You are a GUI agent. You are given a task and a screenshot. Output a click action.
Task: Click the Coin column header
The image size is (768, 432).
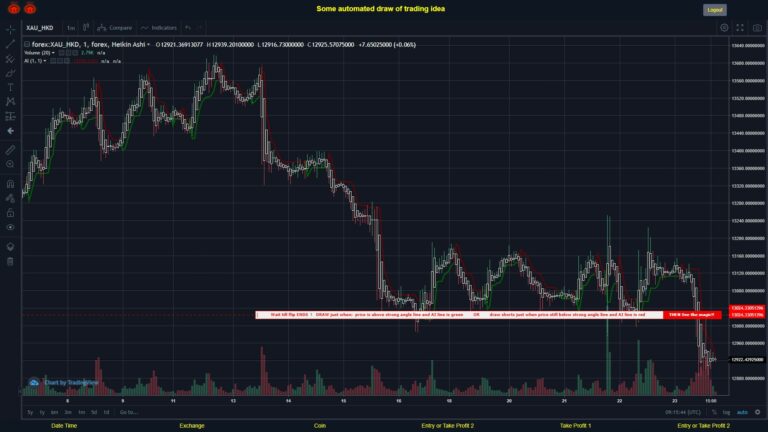[x=319, y=426]
